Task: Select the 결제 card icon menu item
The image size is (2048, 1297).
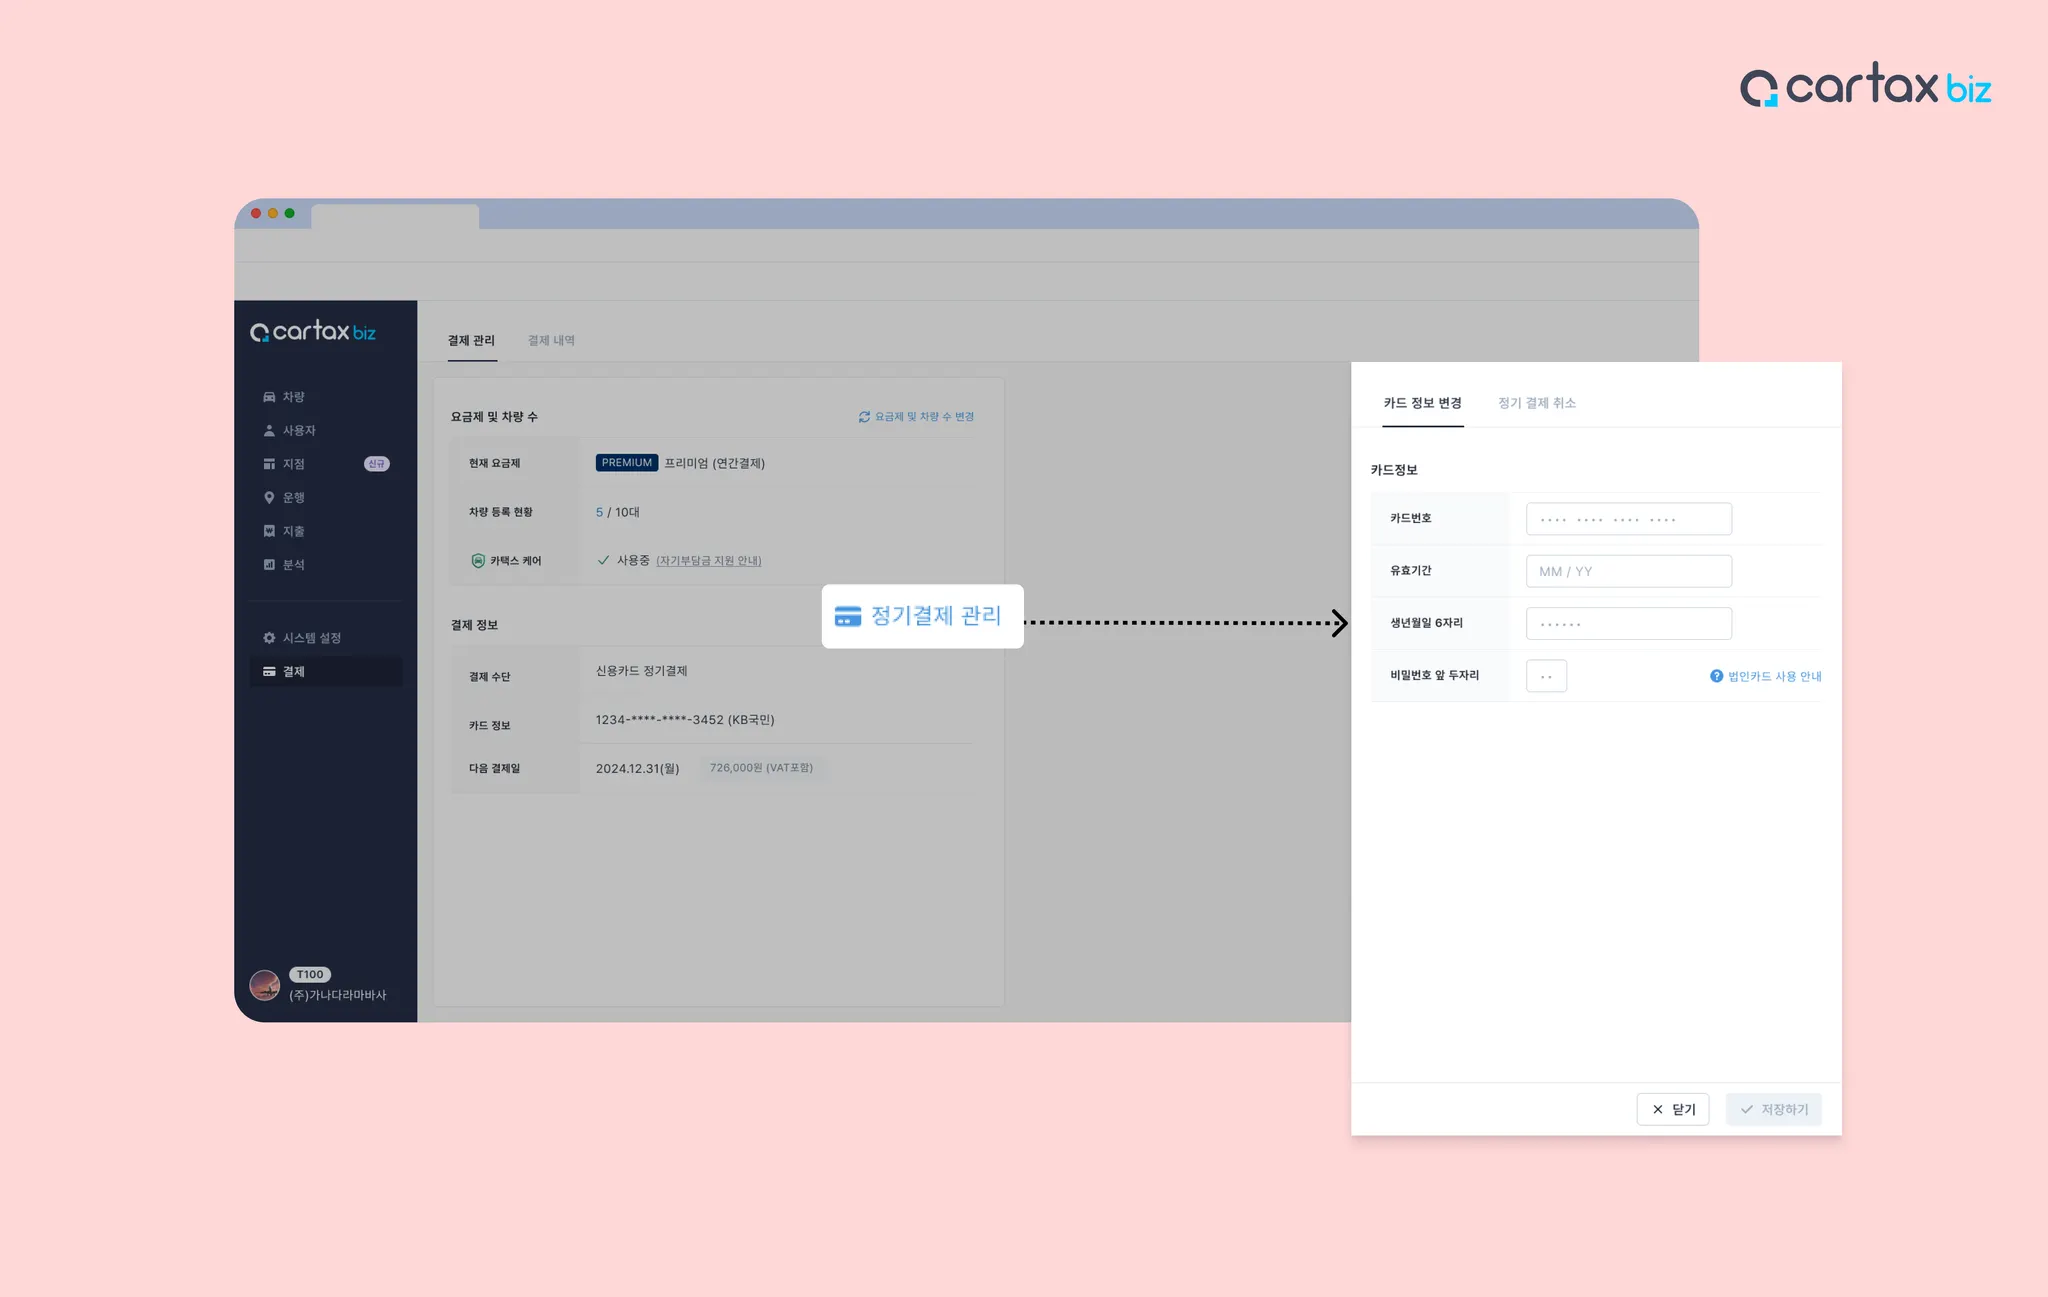Action: (x=269, y=672)
